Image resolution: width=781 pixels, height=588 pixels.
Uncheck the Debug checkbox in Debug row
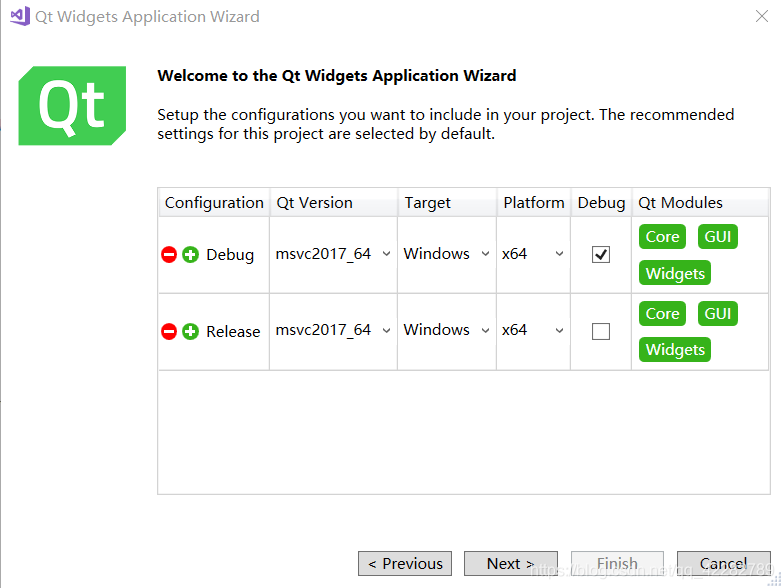pos(601,255)
